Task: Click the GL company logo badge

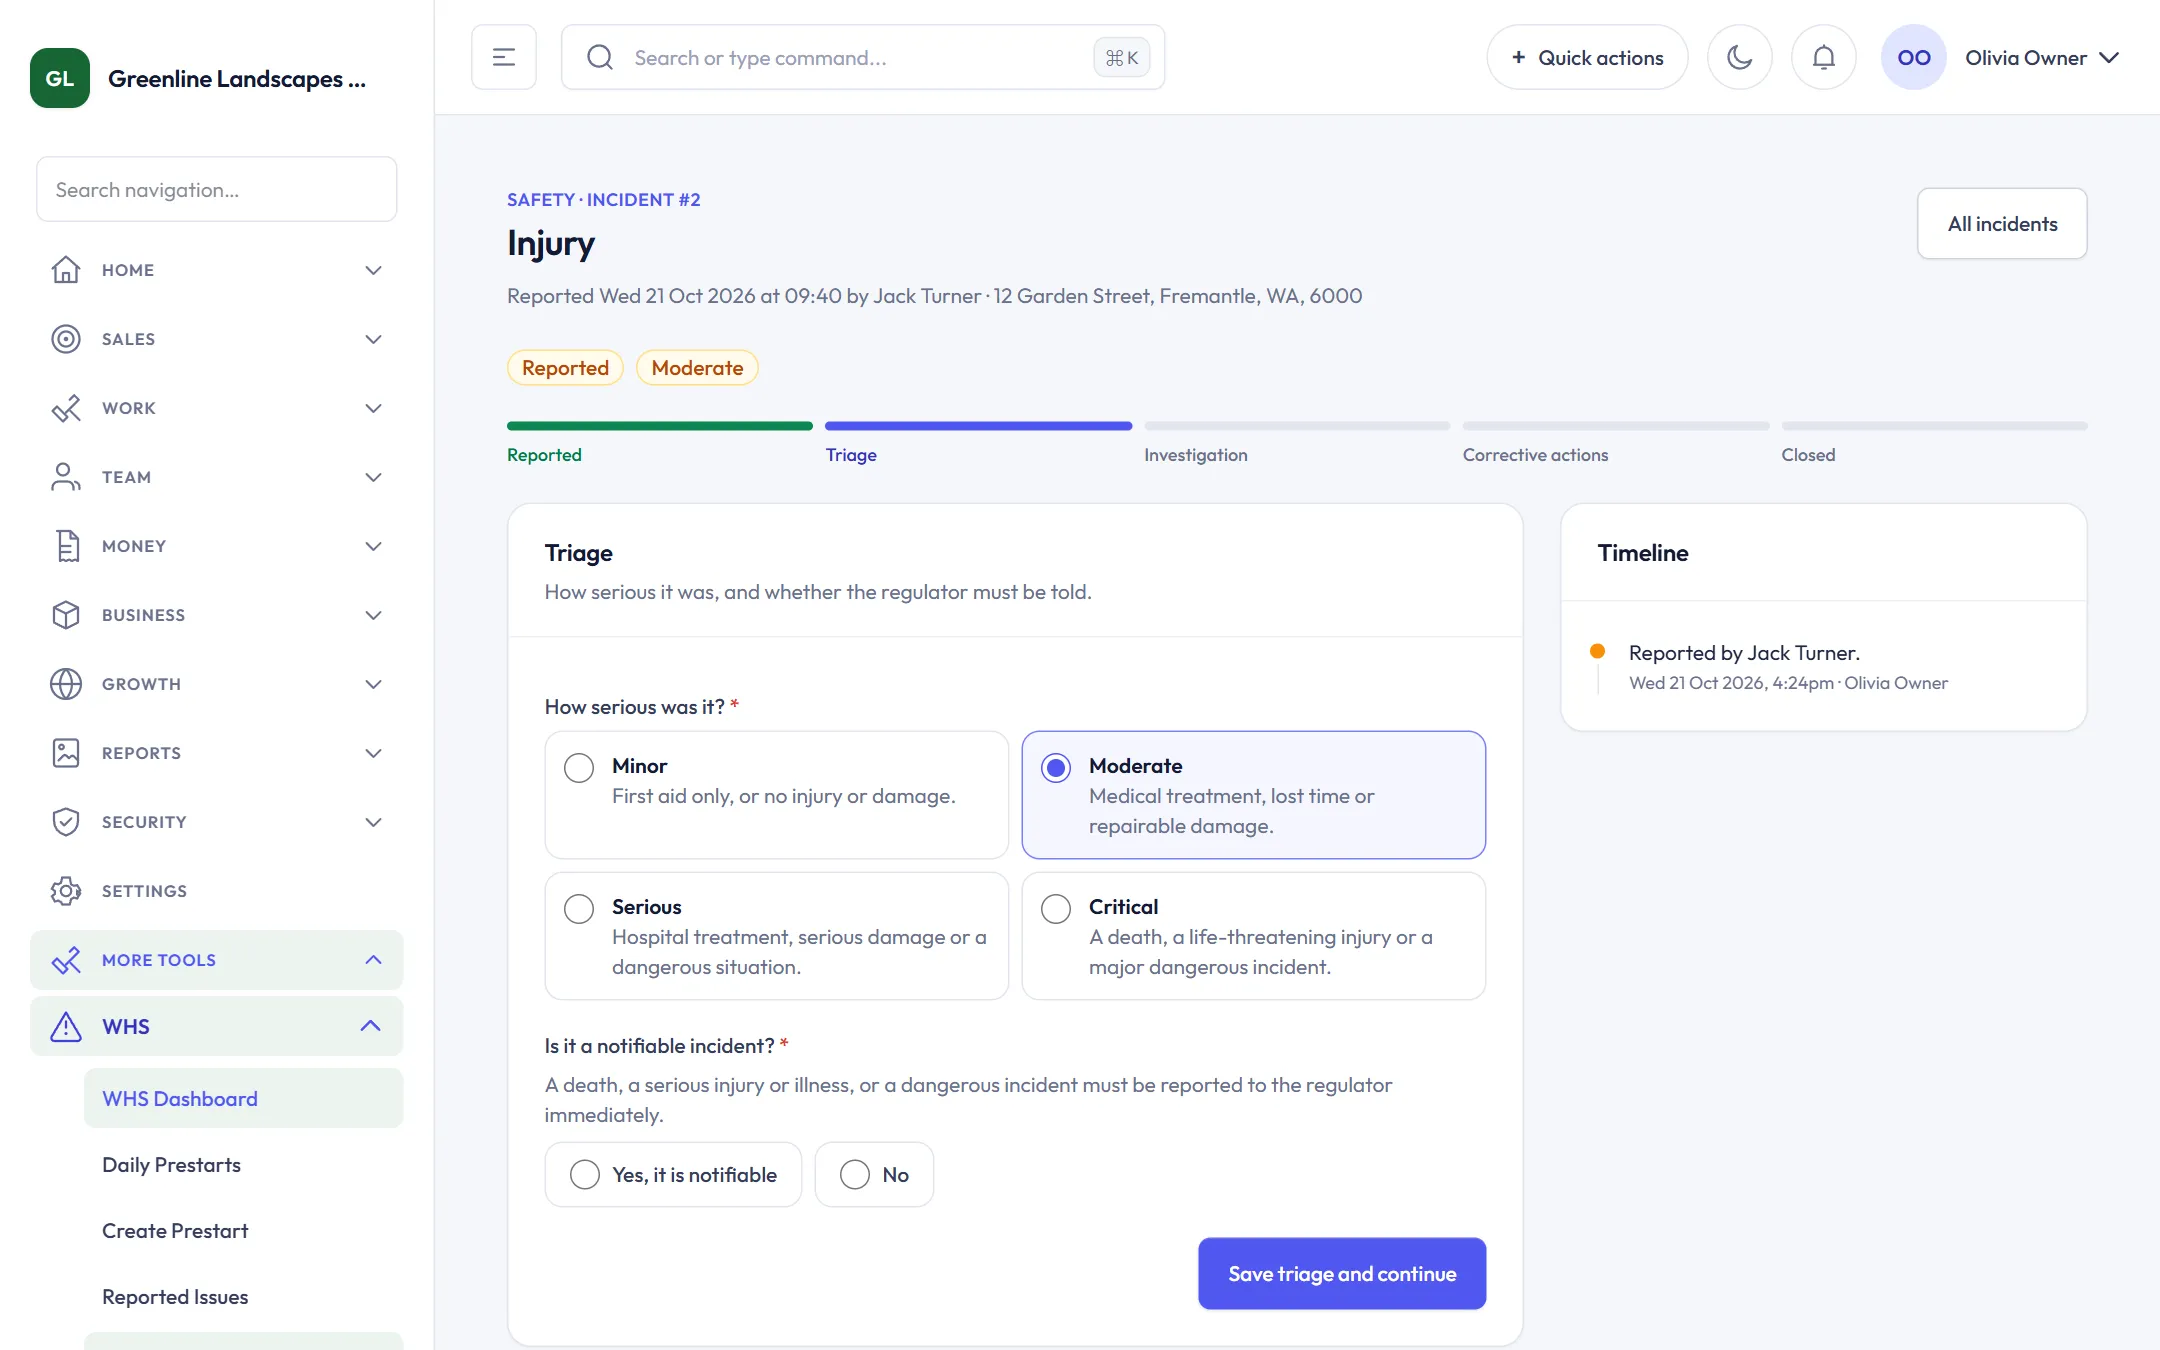Action: pyautogui.click(x=60, y=78)
